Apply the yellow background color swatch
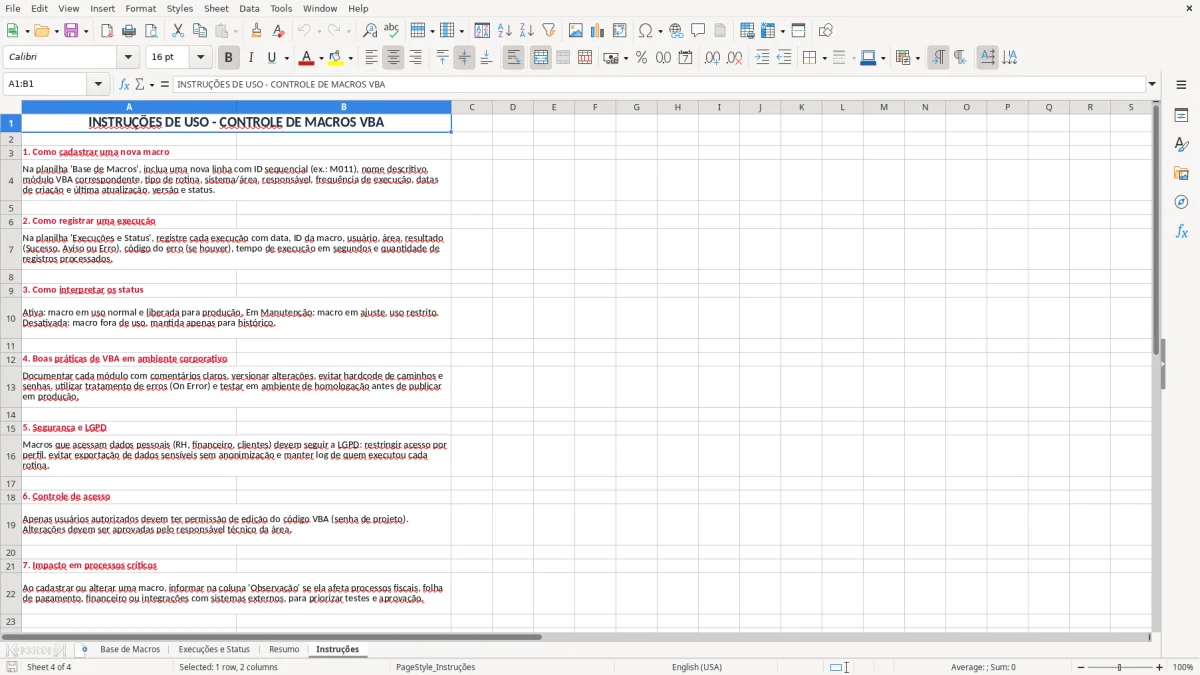 click(336, 58)
